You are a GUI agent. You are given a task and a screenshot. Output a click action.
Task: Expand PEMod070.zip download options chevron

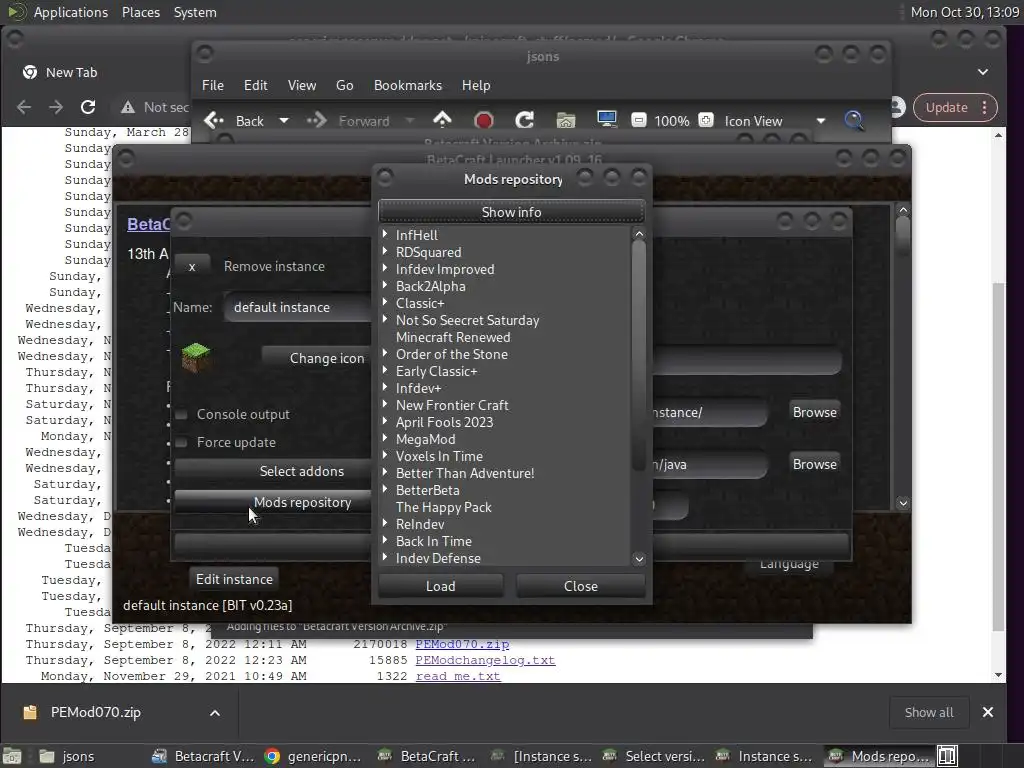point(215,713)
